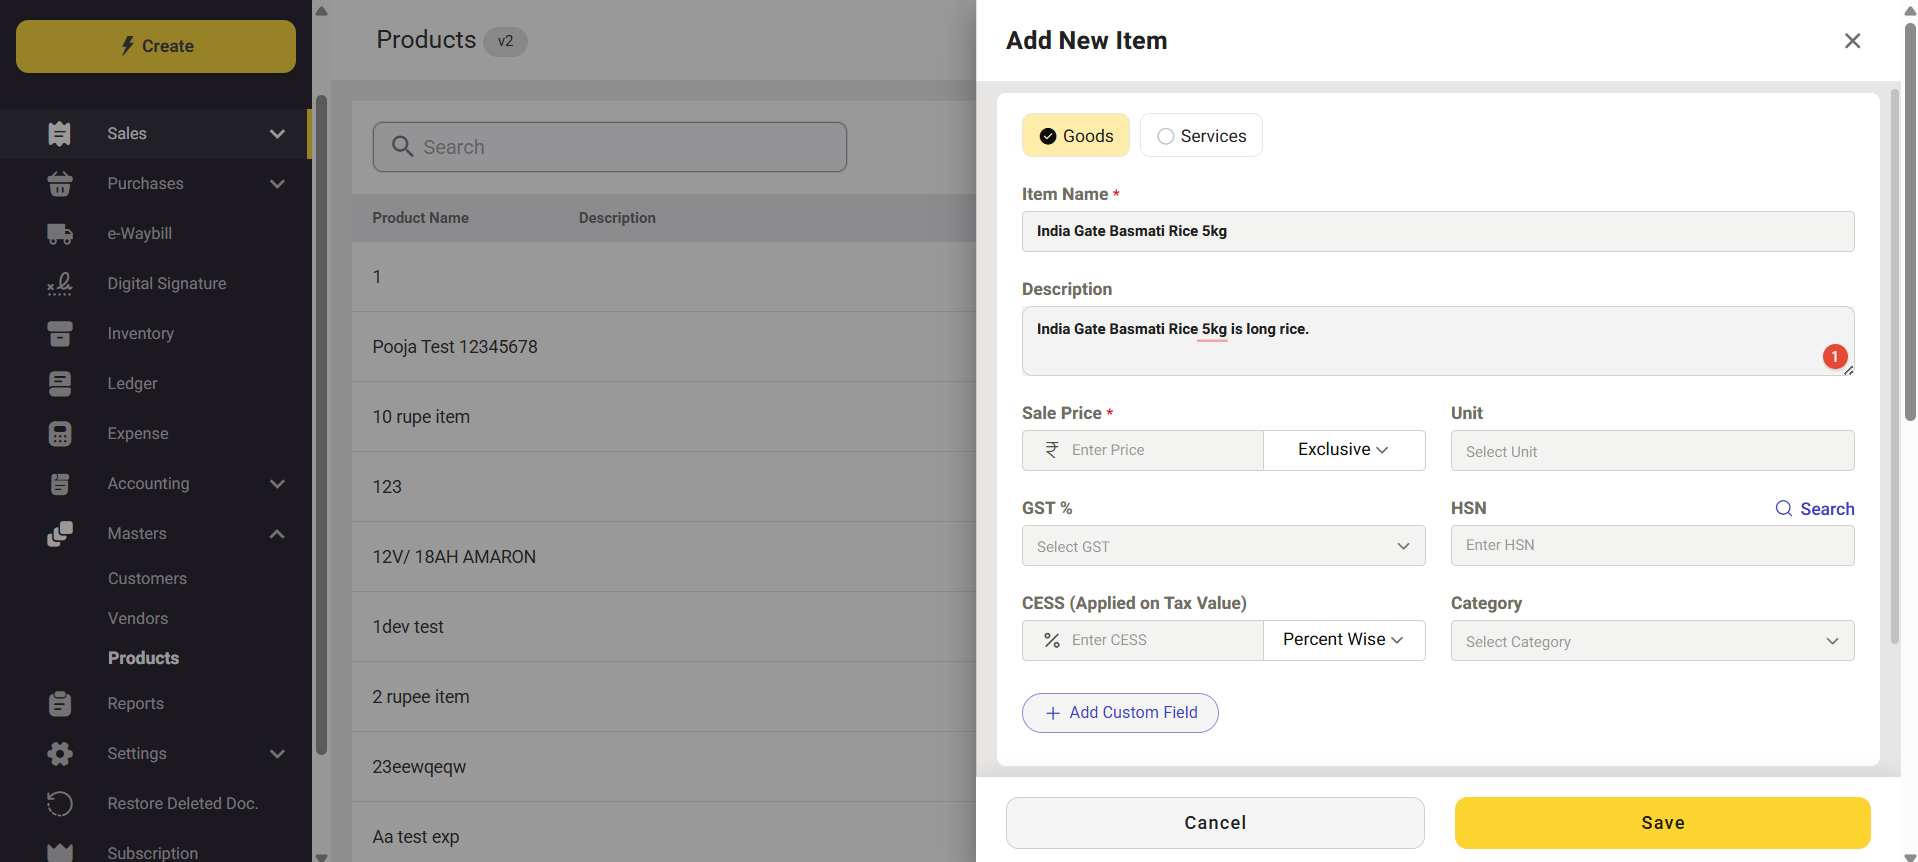The image size is (1918, 862).
Task: Click the red spell-check badge in Description
Action: [1834, 357]
